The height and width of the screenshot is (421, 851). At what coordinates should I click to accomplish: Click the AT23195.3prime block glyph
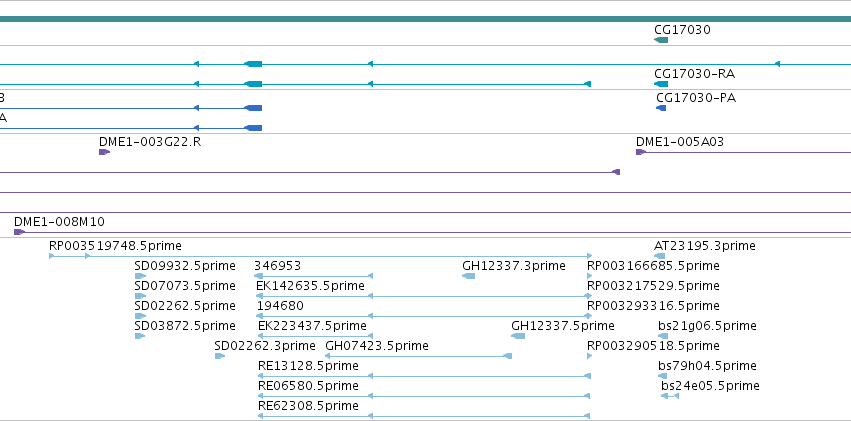coord(659,256)
